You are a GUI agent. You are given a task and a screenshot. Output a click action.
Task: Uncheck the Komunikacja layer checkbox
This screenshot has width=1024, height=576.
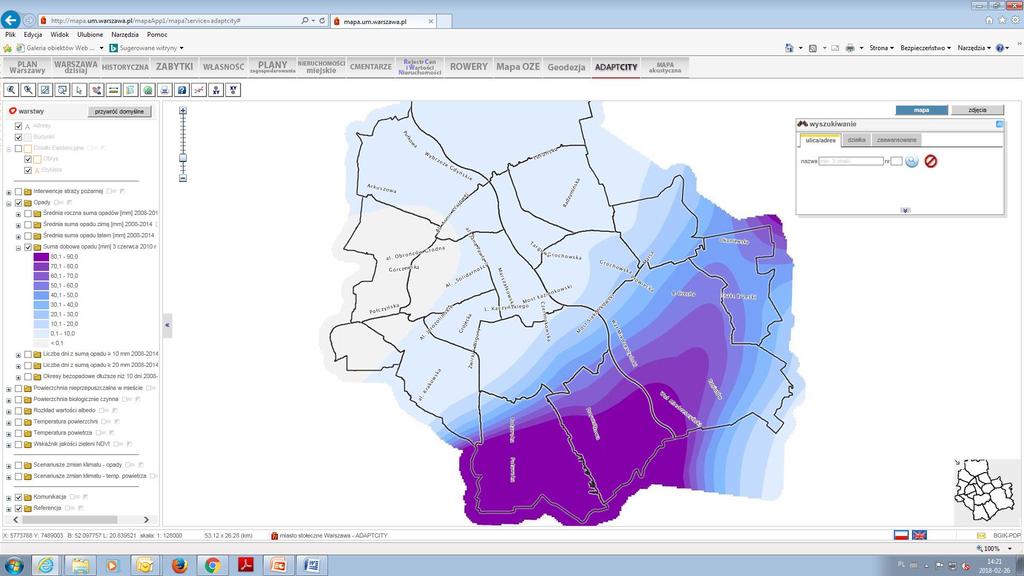[x=18, y=498]
